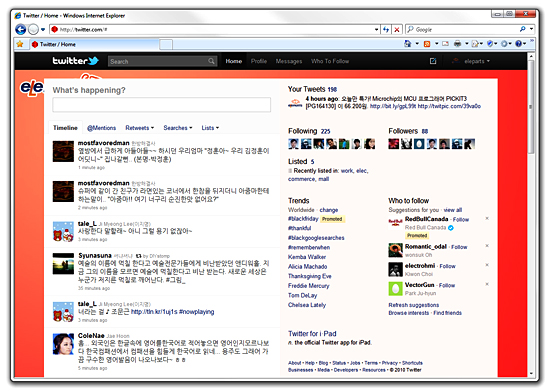The height and width of the screenshot is (392, 550).
Task: Click the RSS Feeds toolbar icon
Action: (427, 44)
